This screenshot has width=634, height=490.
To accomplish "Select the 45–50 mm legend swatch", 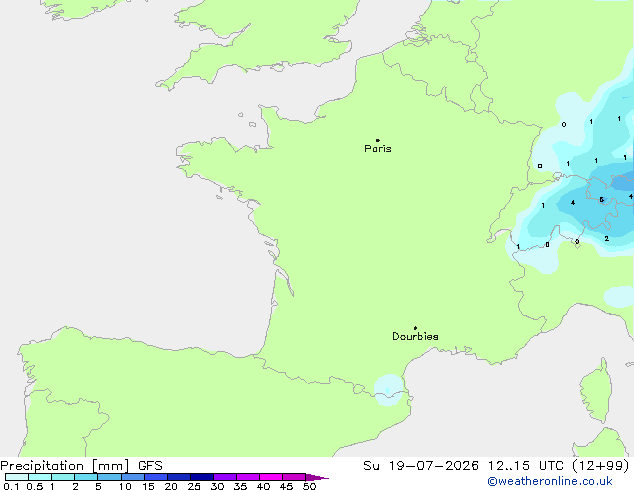I will (x=294, y=477).
